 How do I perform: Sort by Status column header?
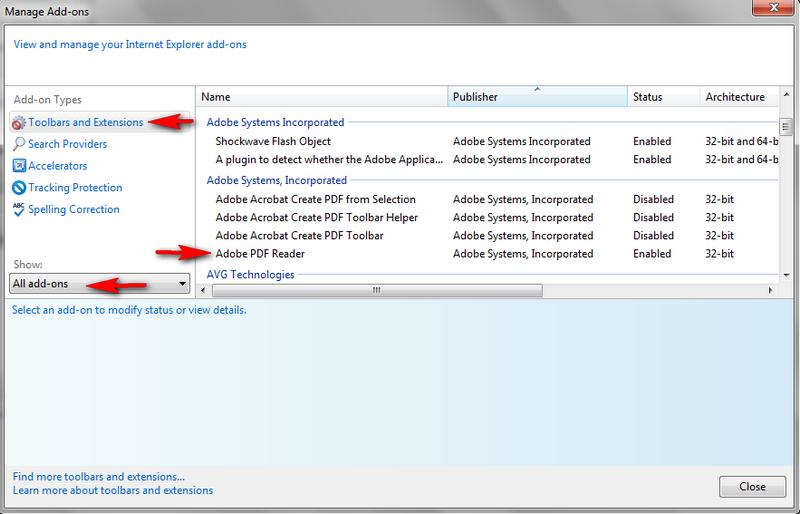tap(664, 97)
